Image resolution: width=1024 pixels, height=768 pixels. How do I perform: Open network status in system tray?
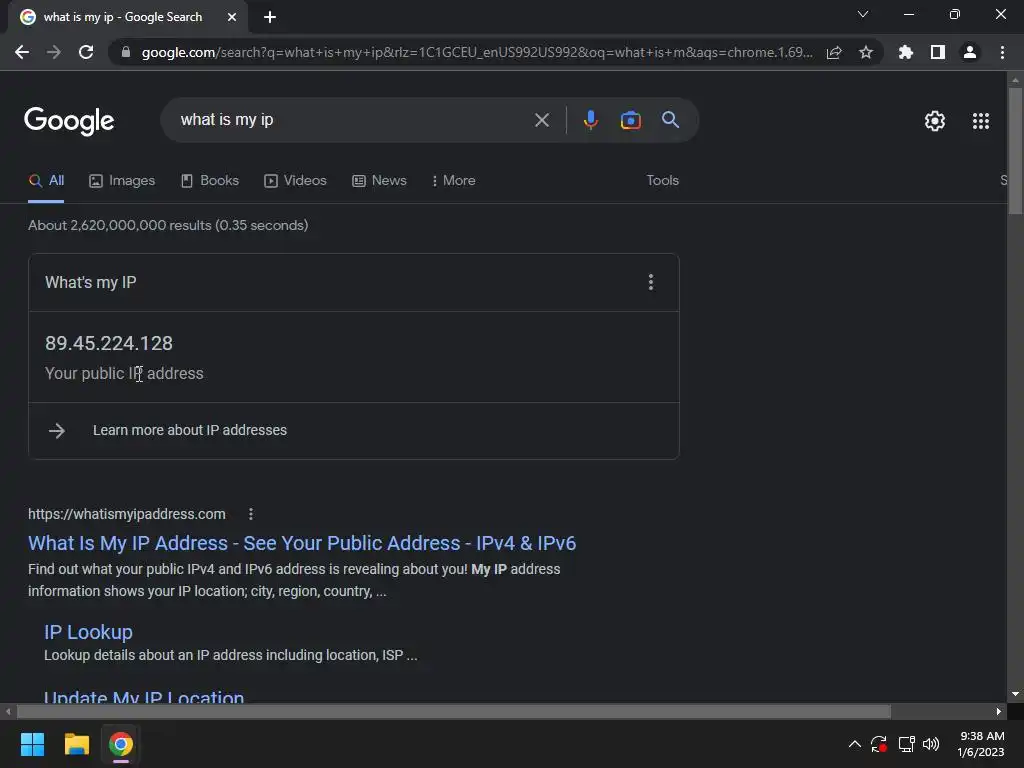[x=906, y=744]
